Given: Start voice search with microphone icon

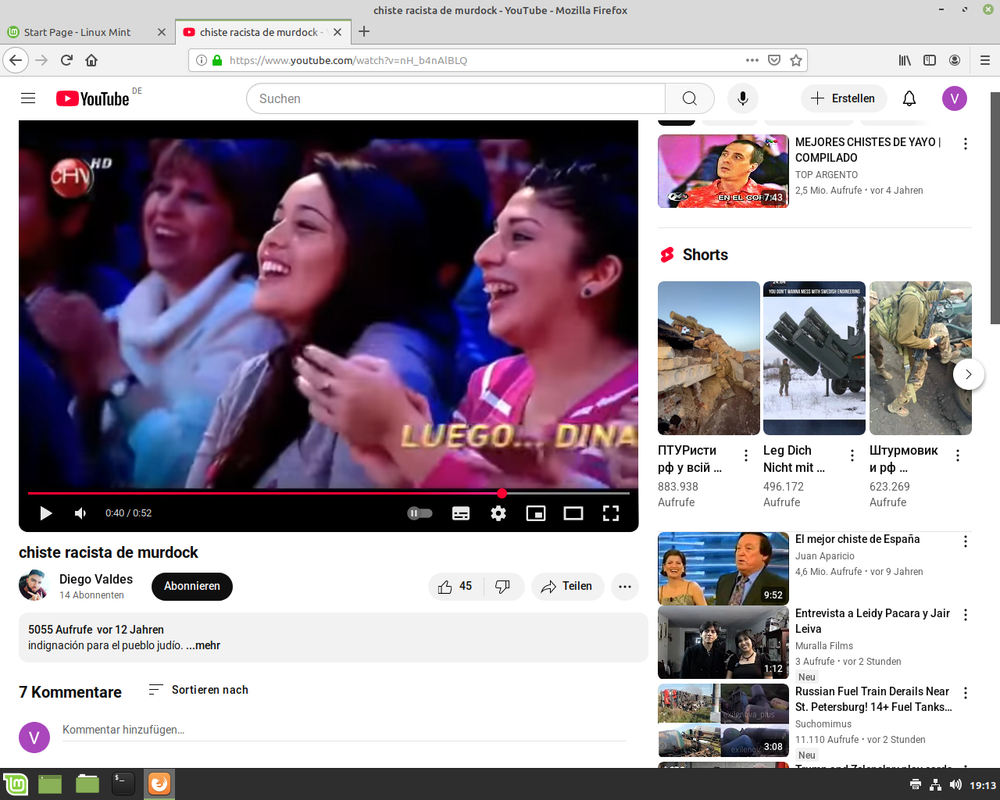Looking at the screenshot, I should (742, 98).
